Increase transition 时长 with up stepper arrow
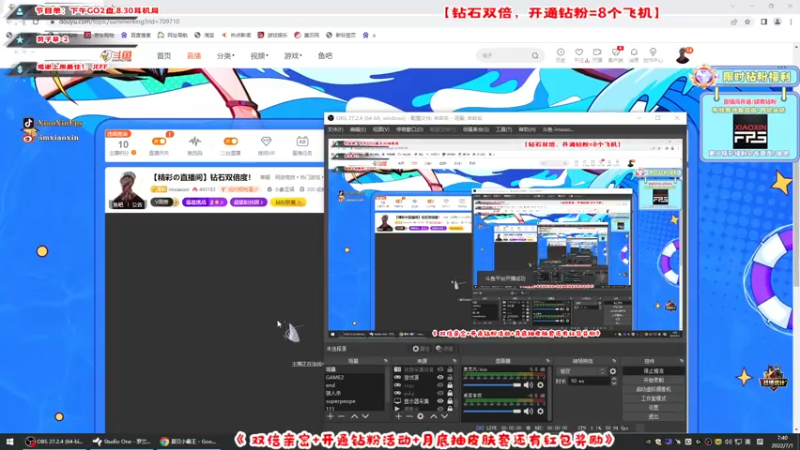This screenshot has width=800, height=450. [614, 379]
